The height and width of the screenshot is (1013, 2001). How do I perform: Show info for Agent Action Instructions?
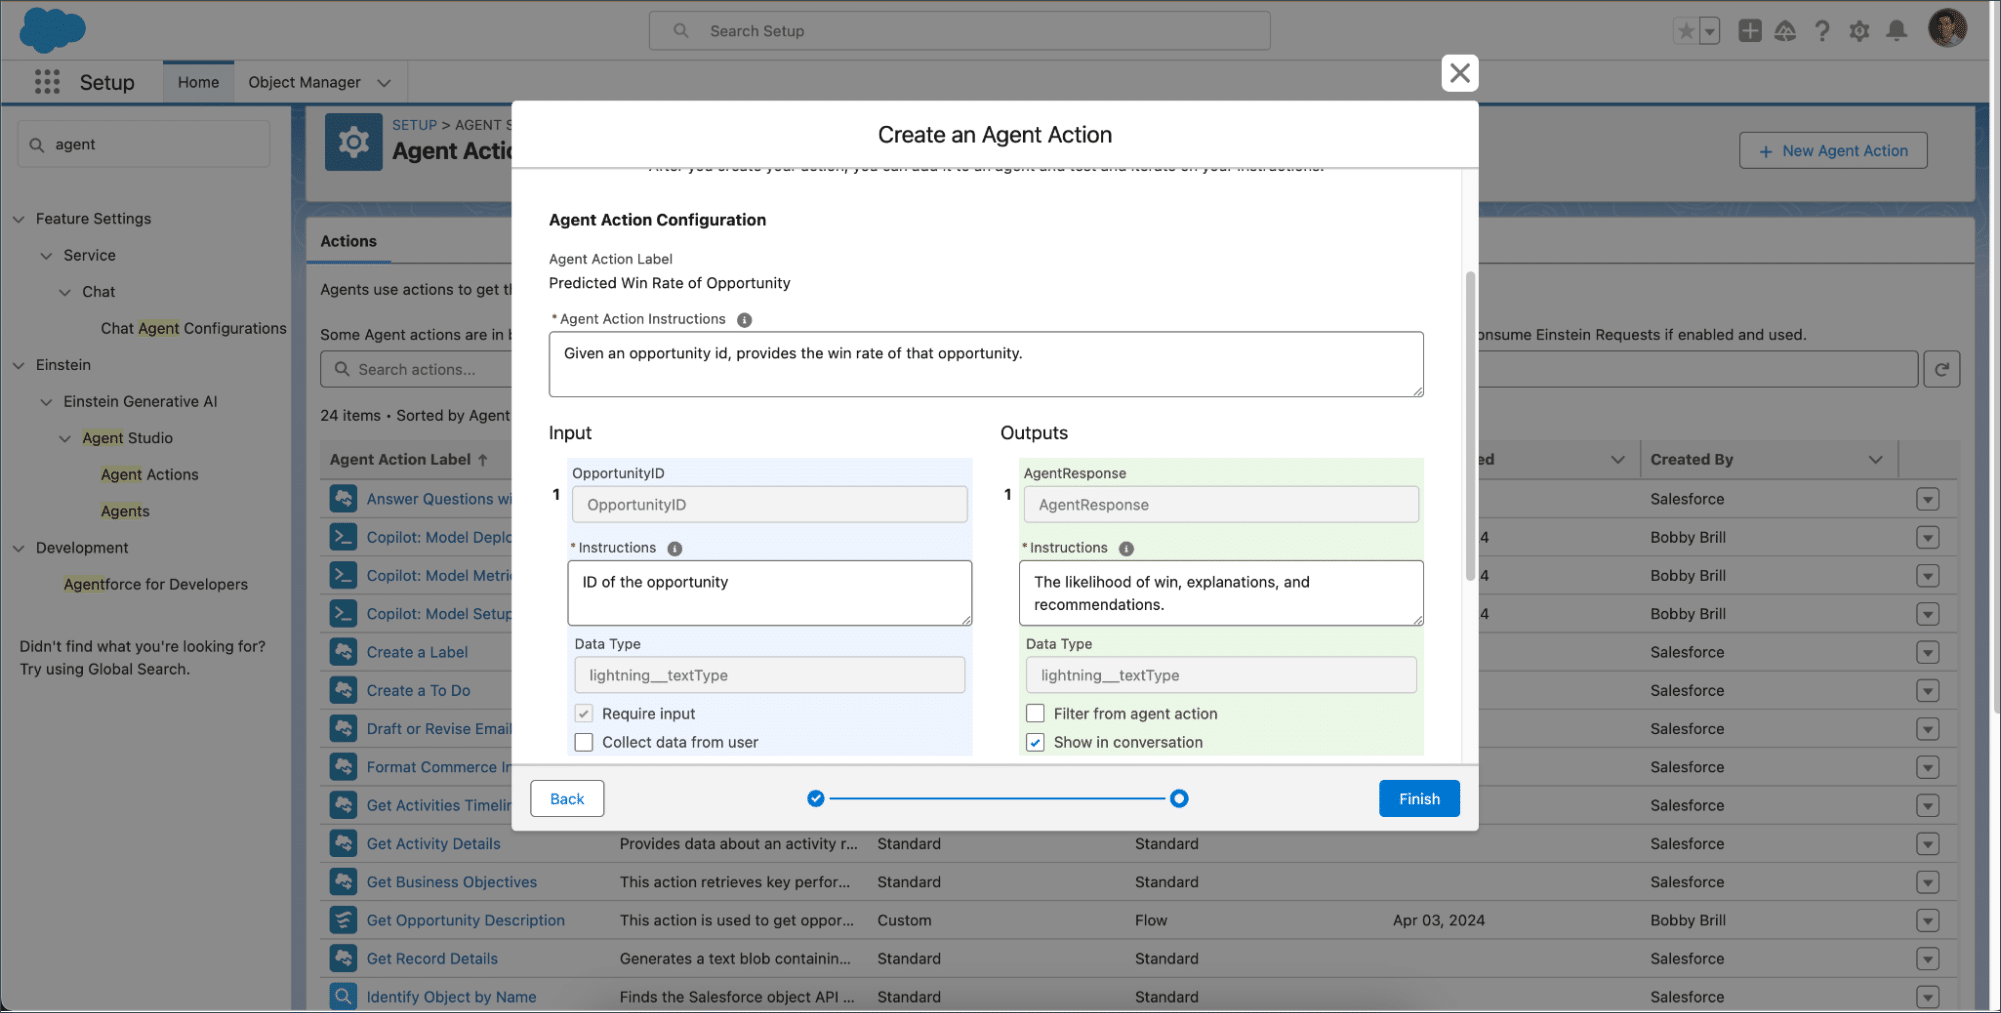[x=744, y=320]
